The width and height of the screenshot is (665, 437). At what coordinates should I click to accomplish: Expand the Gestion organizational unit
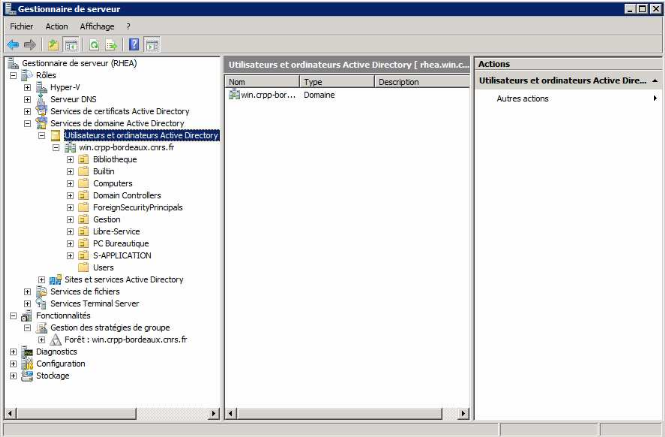[x=70, y=220]
